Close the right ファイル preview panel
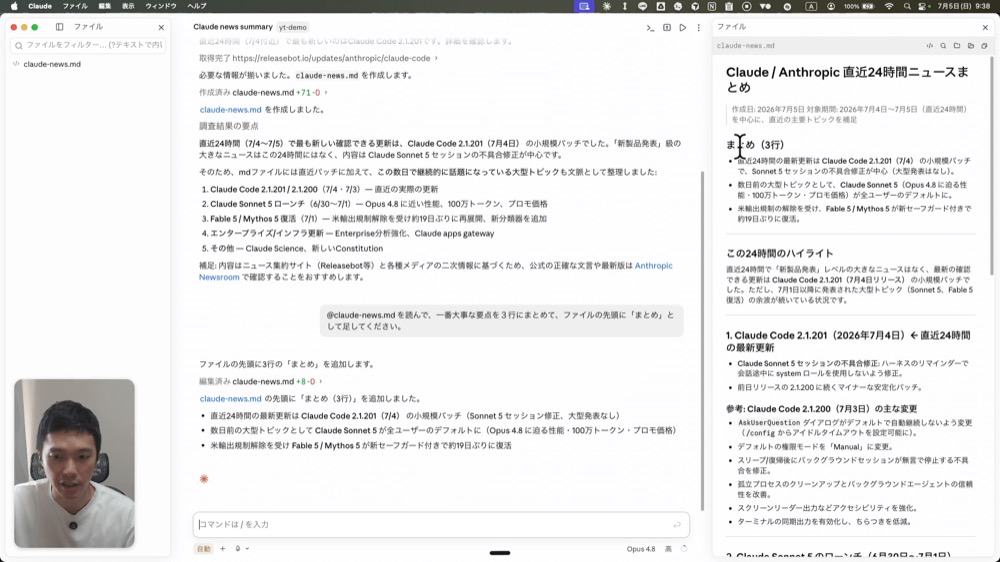Screen dimensions: 1000x562 pyautogui.click(x=985, y=27)
